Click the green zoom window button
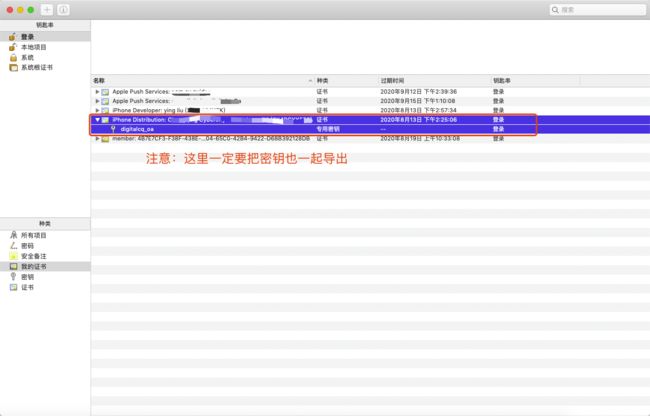The width and height of the screenshot is (650, 416). (31, 10)
